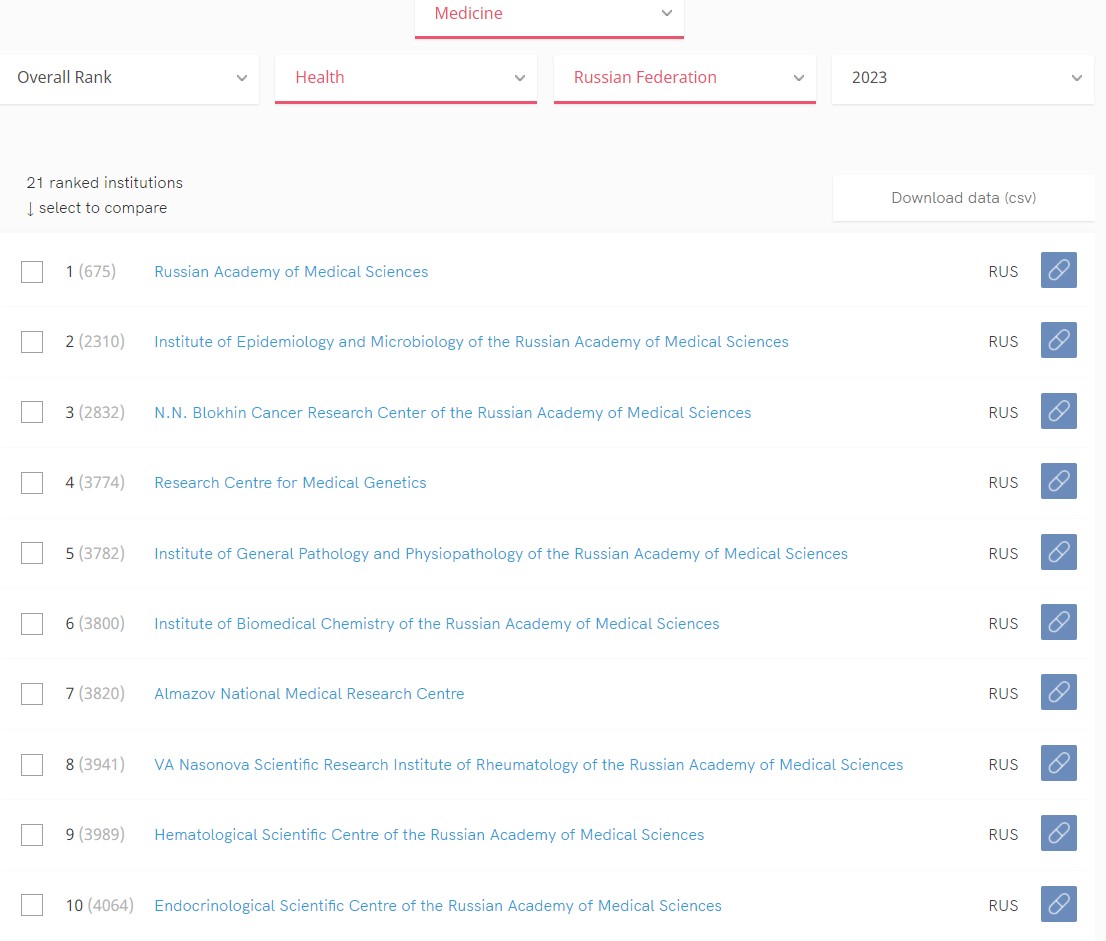This screenshot has width=1106, height=941.
Task: Open Research Centre for Medical Genetics link
Action: 290,483
